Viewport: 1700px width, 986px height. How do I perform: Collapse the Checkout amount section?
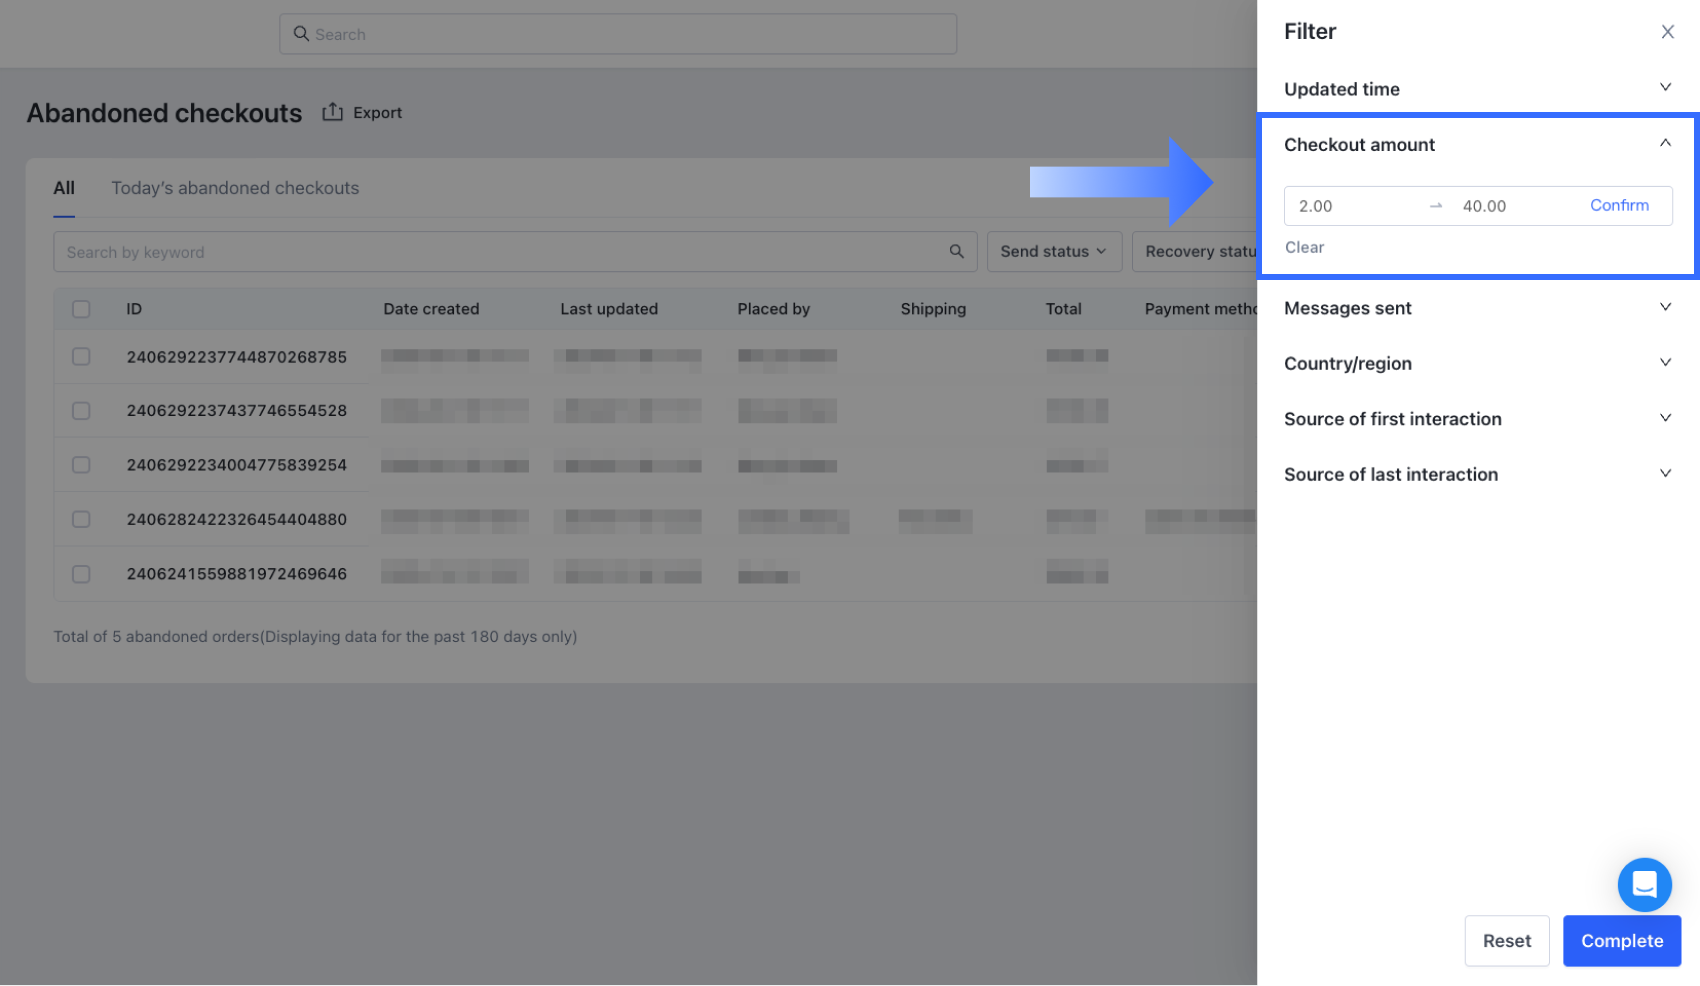pyautogui.click(x=1665, y=144)
